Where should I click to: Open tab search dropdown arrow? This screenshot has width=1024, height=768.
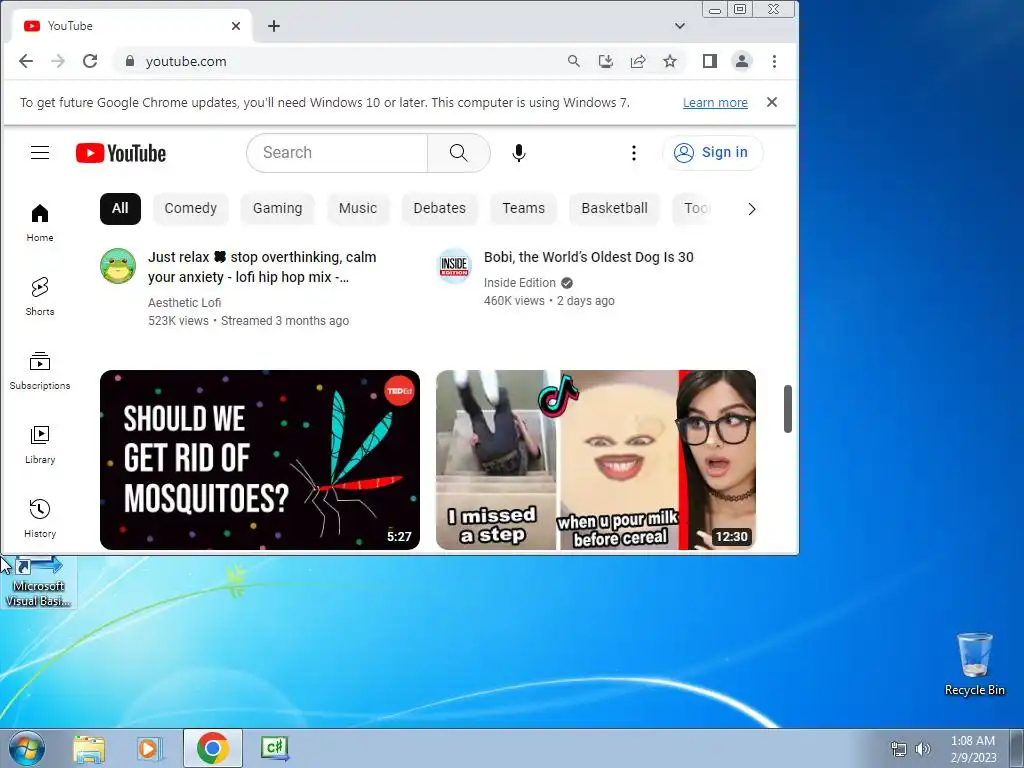680,26
